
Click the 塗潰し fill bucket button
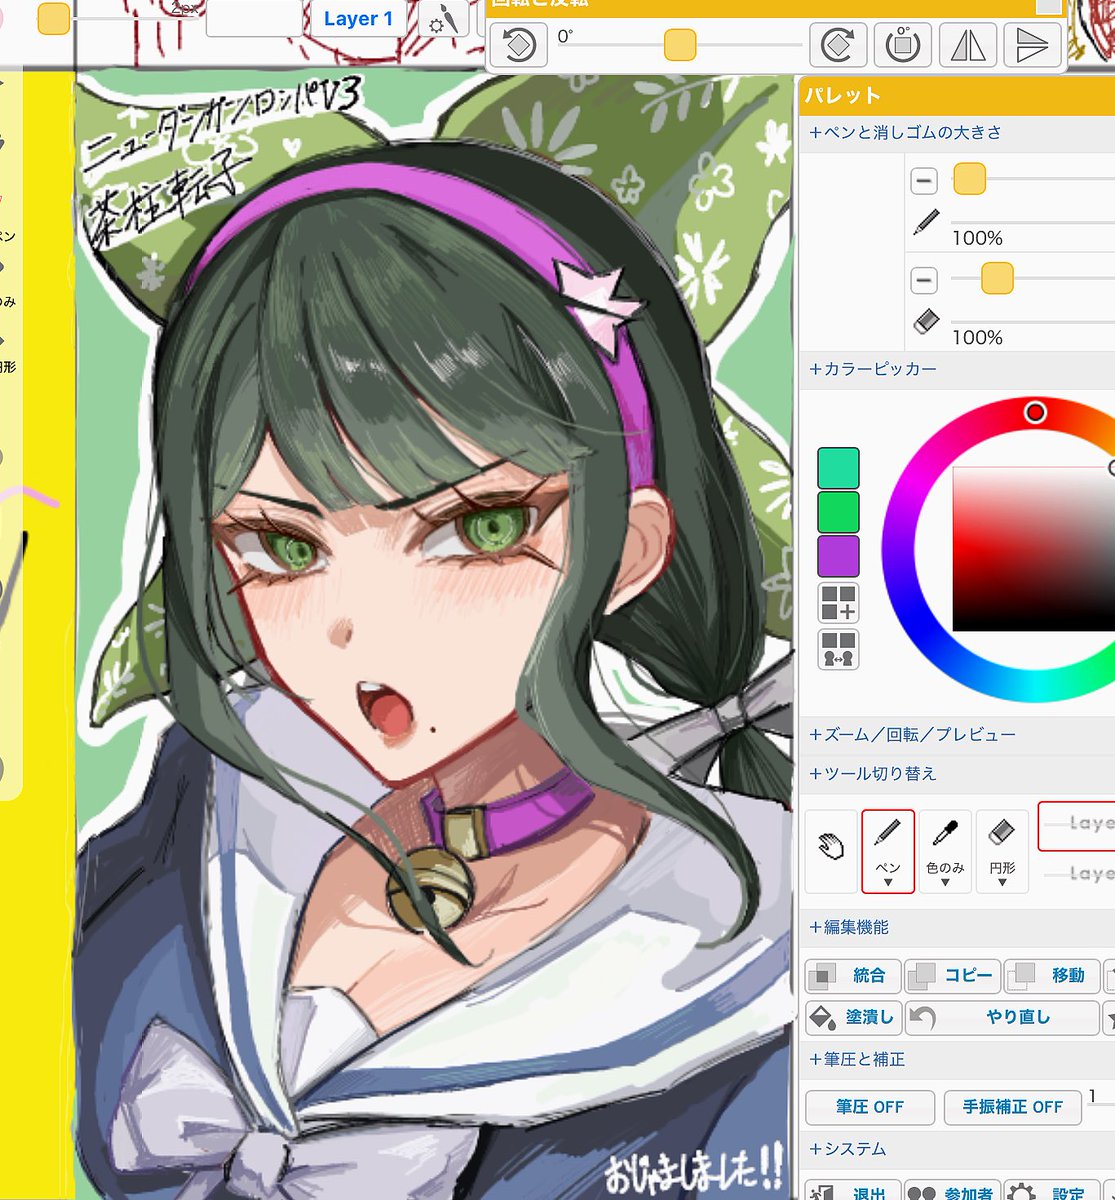853,1017
